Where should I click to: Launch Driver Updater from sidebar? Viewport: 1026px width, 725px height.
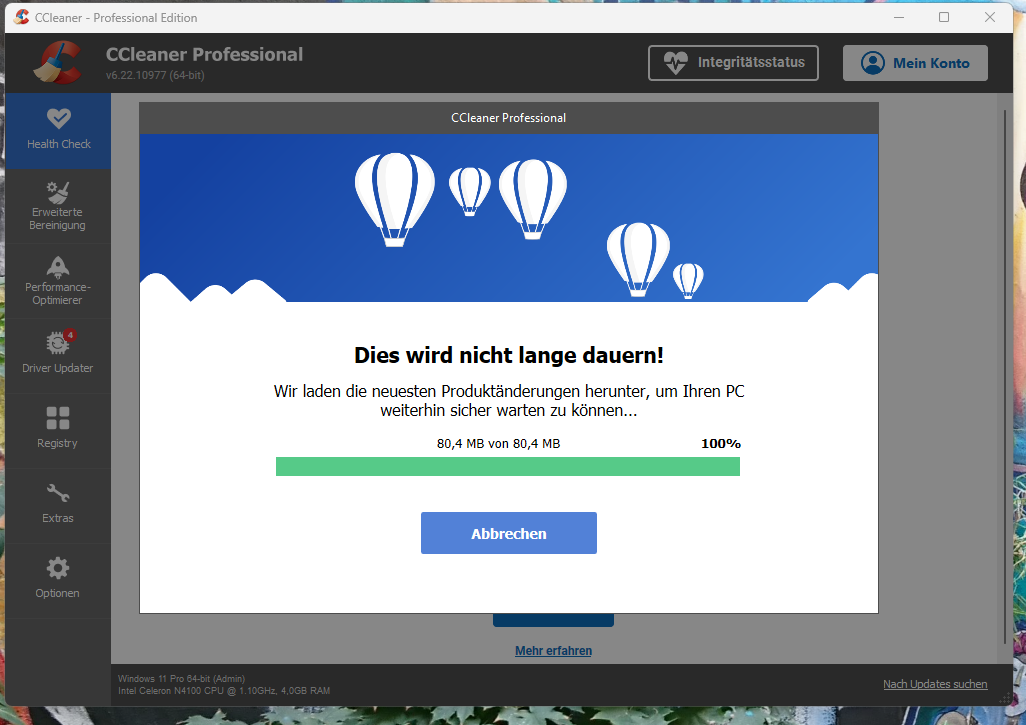[x=57, y=354]
